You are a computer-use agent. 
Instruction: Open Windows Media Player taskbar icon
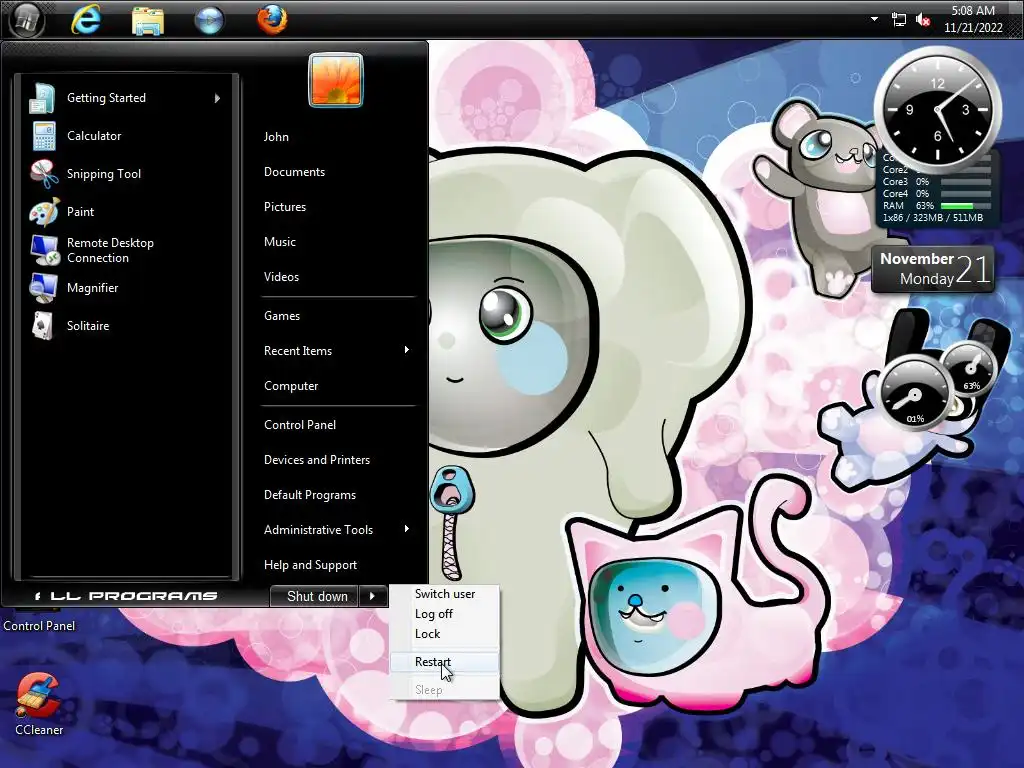(210, 20)
